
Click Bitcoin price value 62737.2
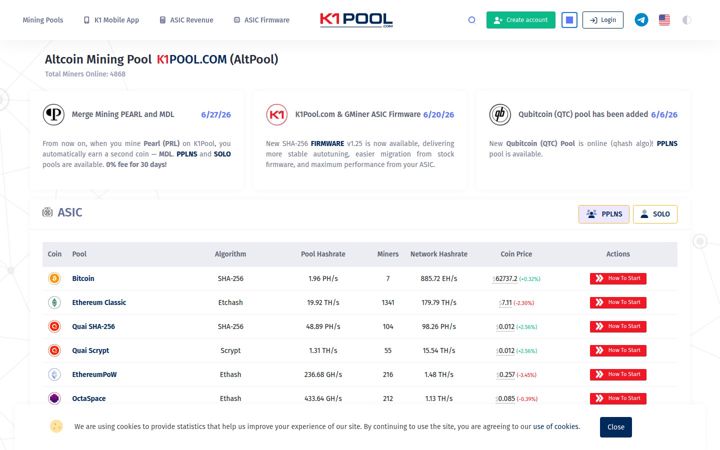[x=505, y=278]
